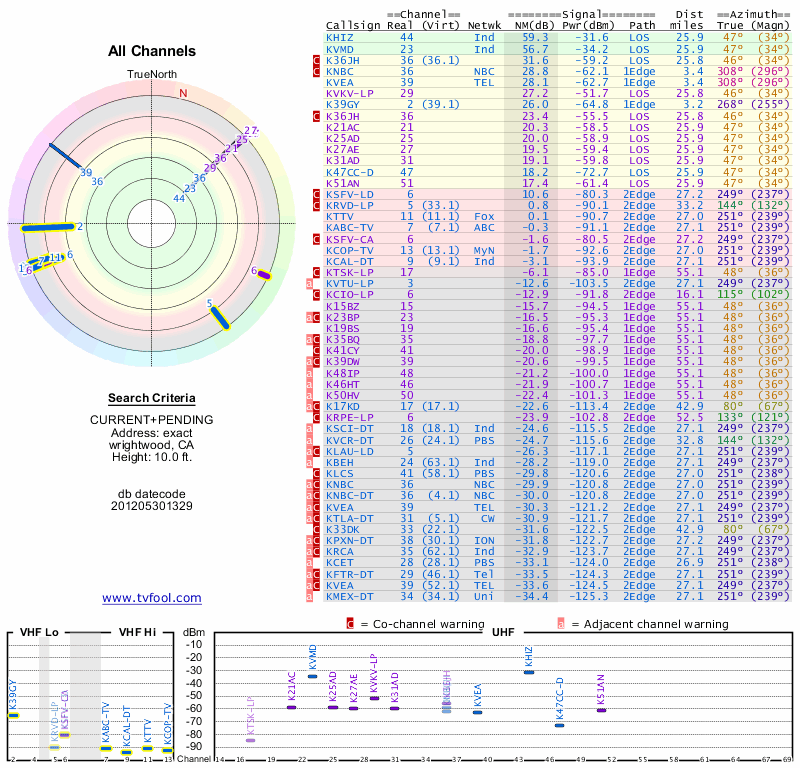Select the channel 39 blue bar on radar
The height and width of the screenshot is (768, 800).
click(x=66, y=156)
